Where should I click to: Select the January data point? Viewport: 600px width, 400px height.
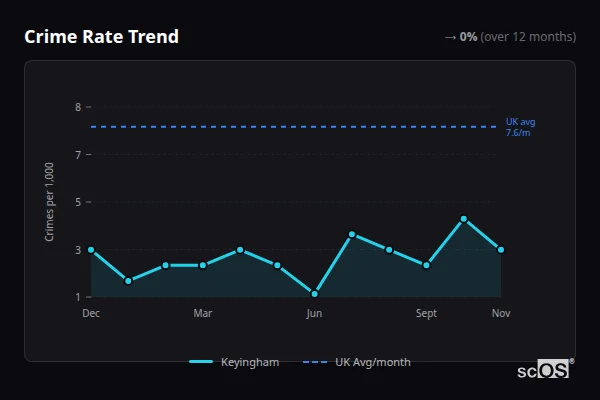128,281
